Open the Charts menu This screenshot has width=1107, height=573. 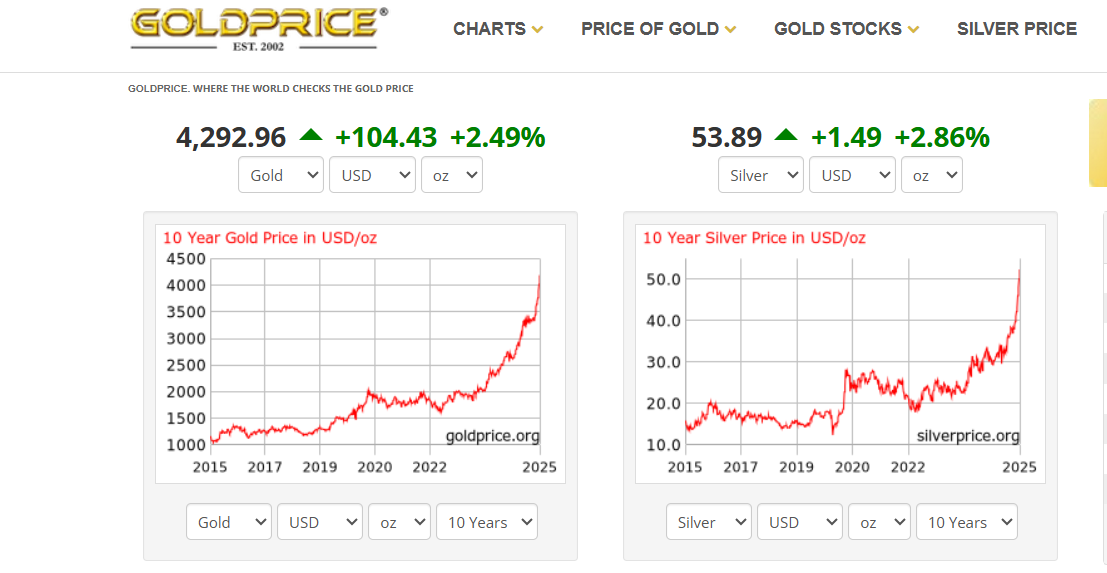click(x=498, y=29)
